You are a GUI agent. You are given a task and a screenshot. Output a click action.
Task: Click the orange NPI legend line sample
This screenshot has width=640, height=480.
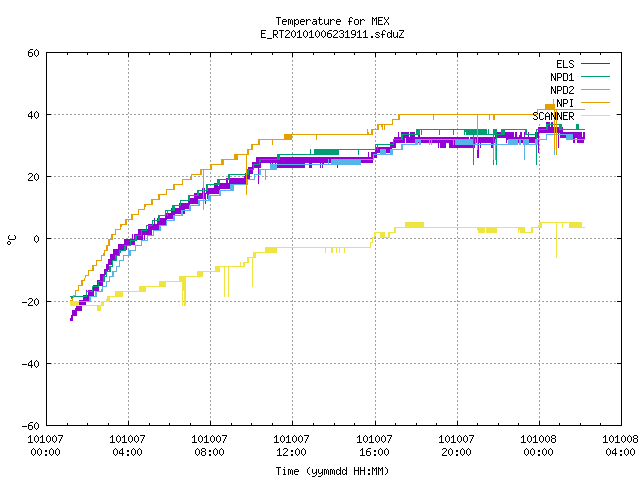point(596,102)
